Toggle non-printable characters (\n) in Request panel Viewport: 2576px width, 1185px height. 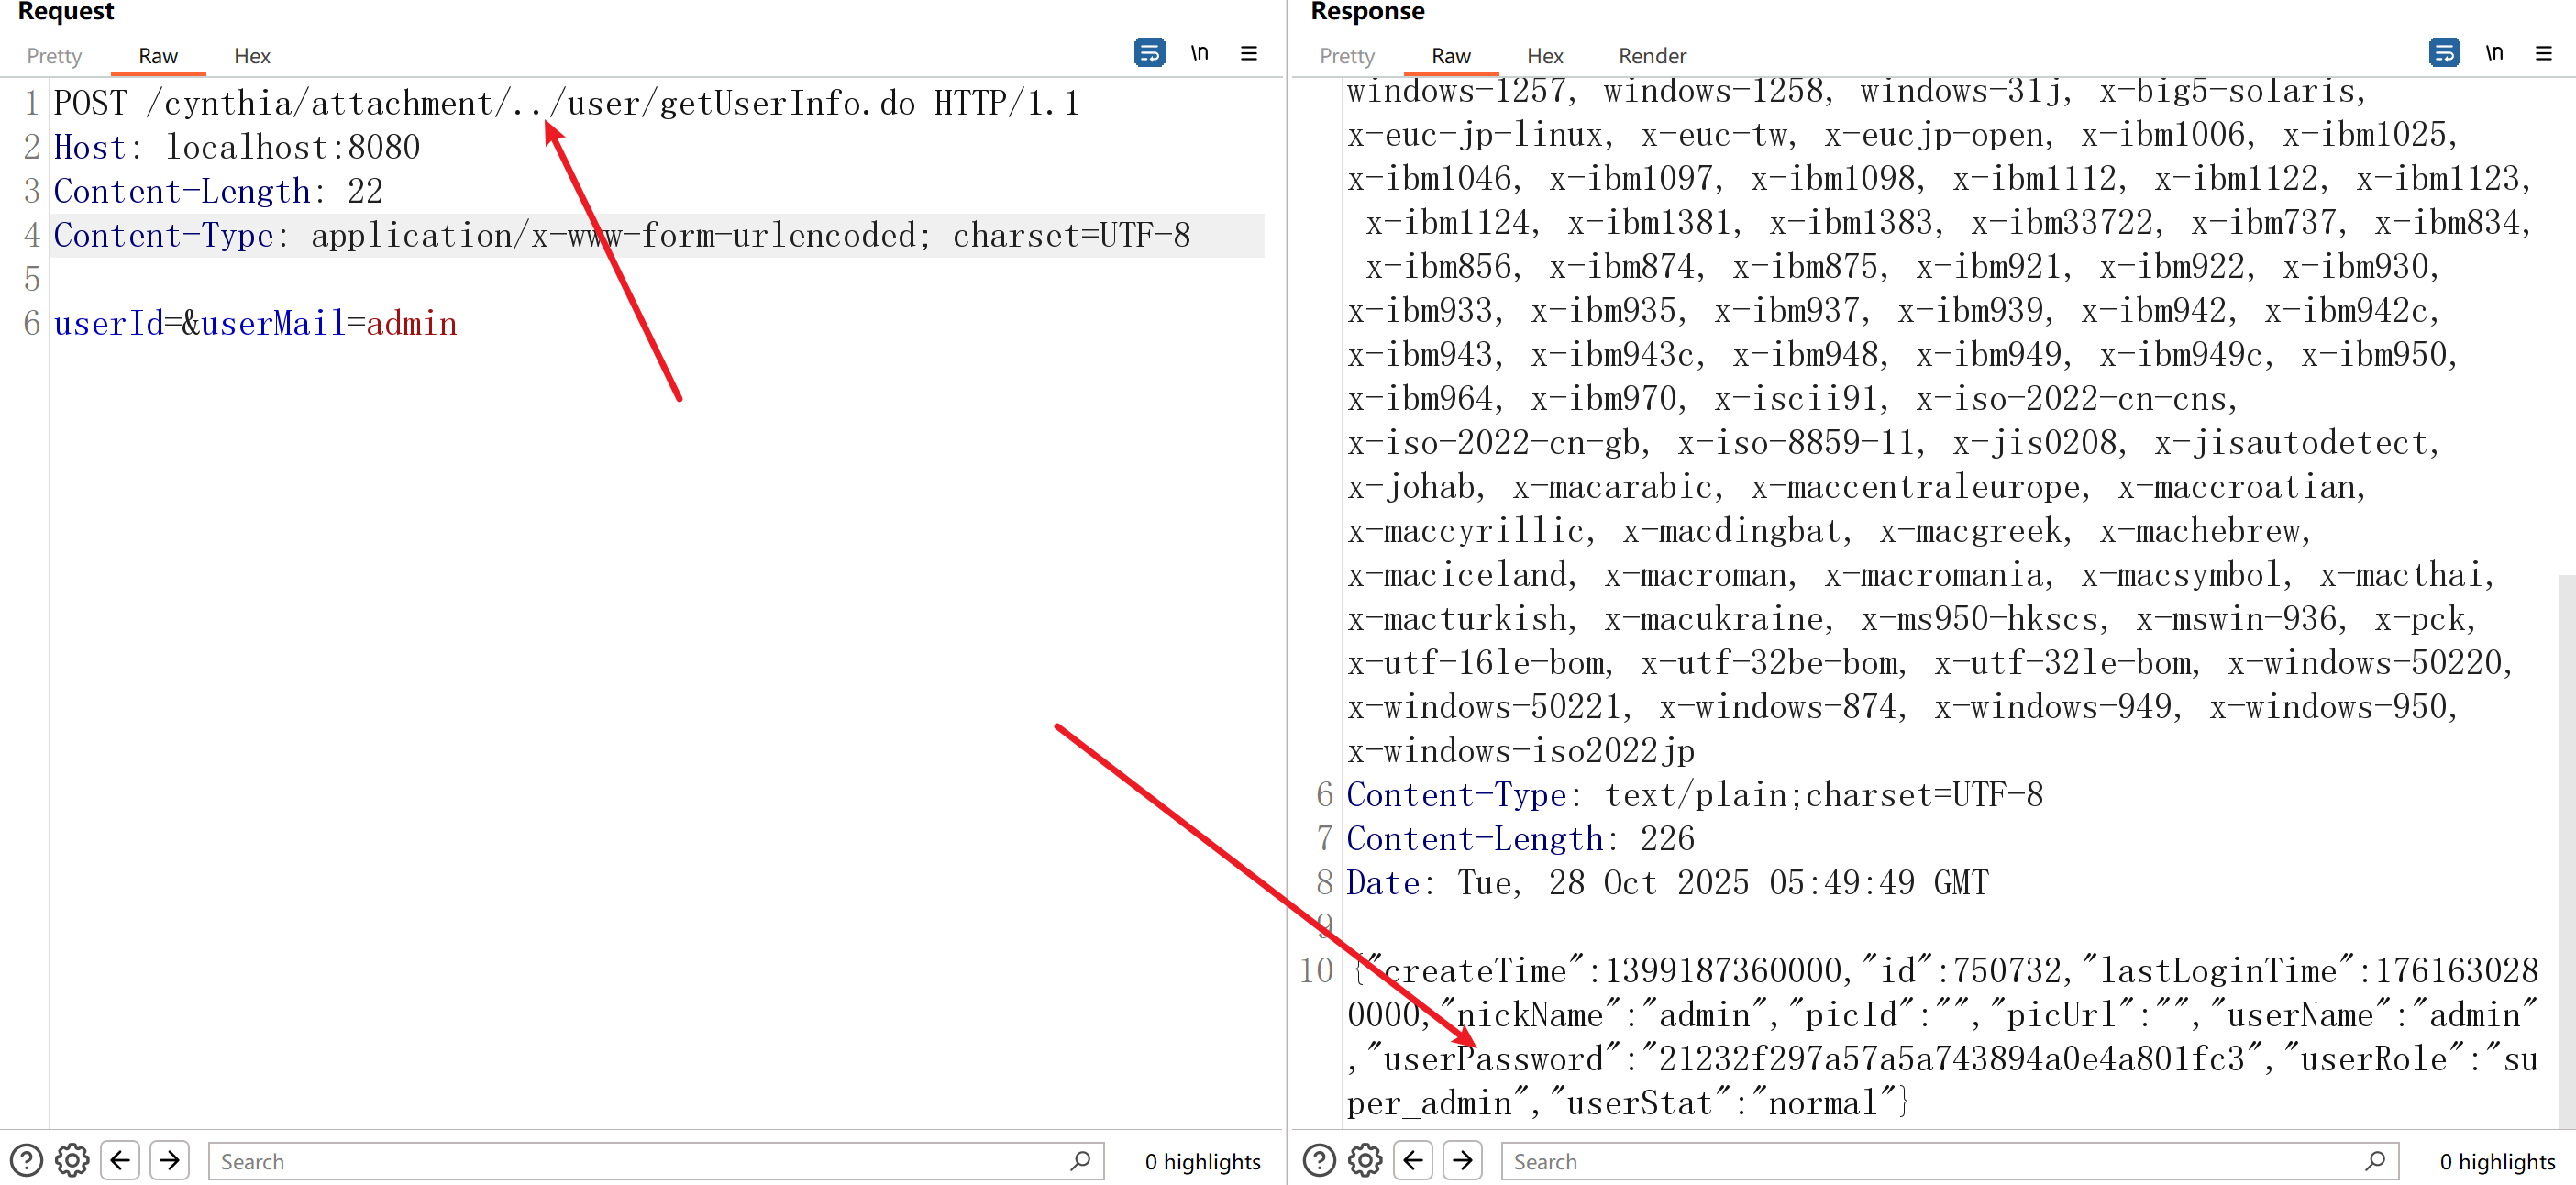pyautogui.click(x=1199, y=52)
